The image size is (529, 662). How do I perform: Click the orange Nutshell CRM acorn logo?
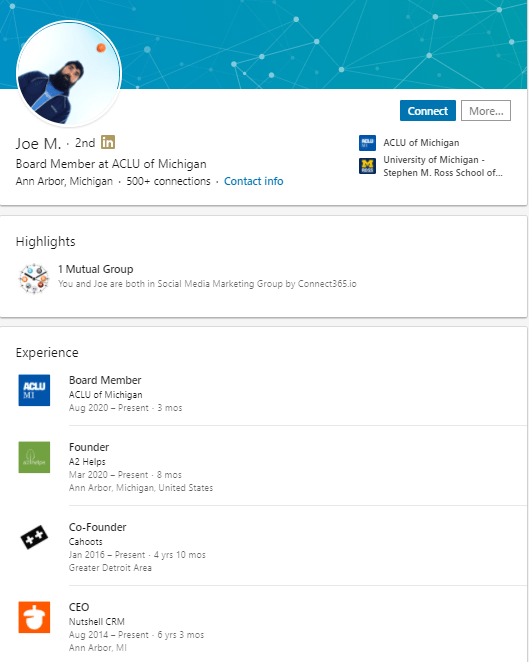(34, 617)
